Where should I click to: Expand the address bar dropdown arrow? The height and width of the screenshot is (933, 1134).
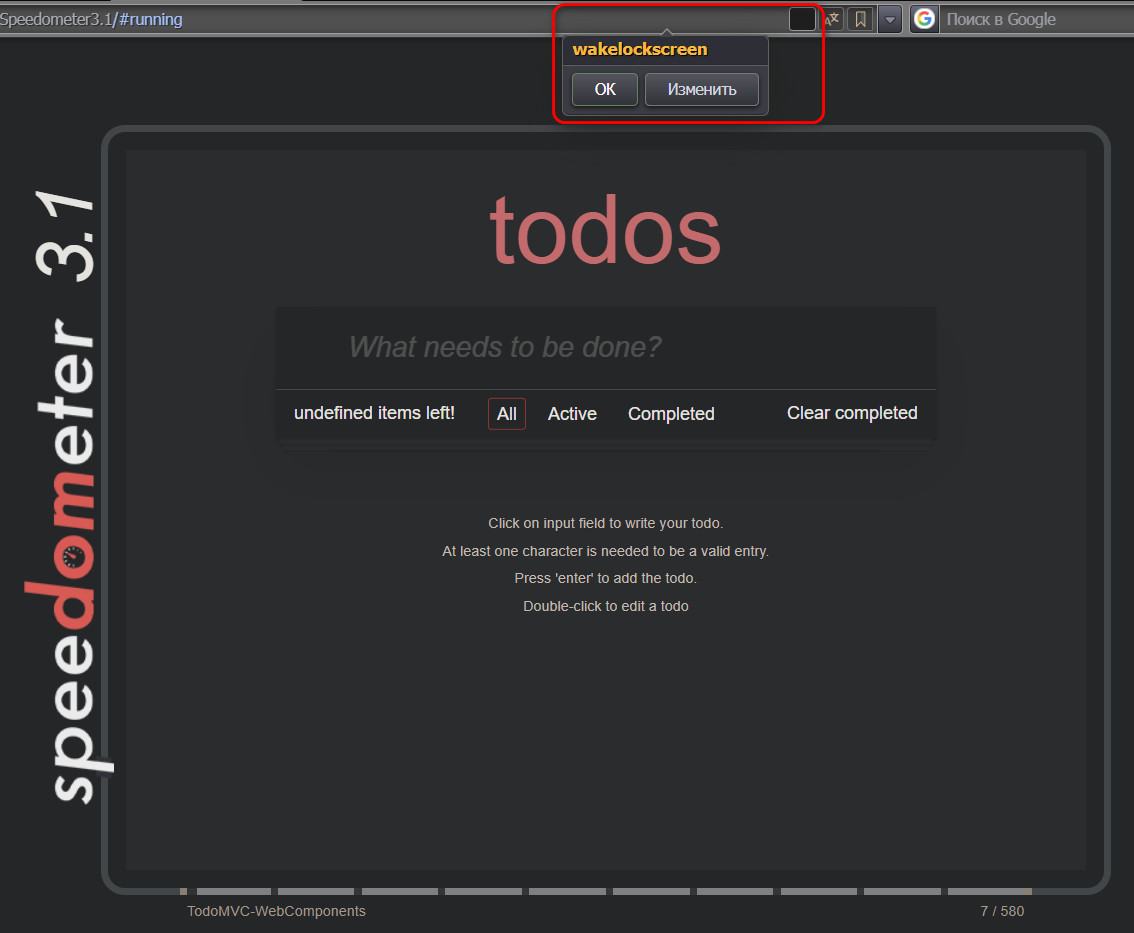tap(890, 20)
